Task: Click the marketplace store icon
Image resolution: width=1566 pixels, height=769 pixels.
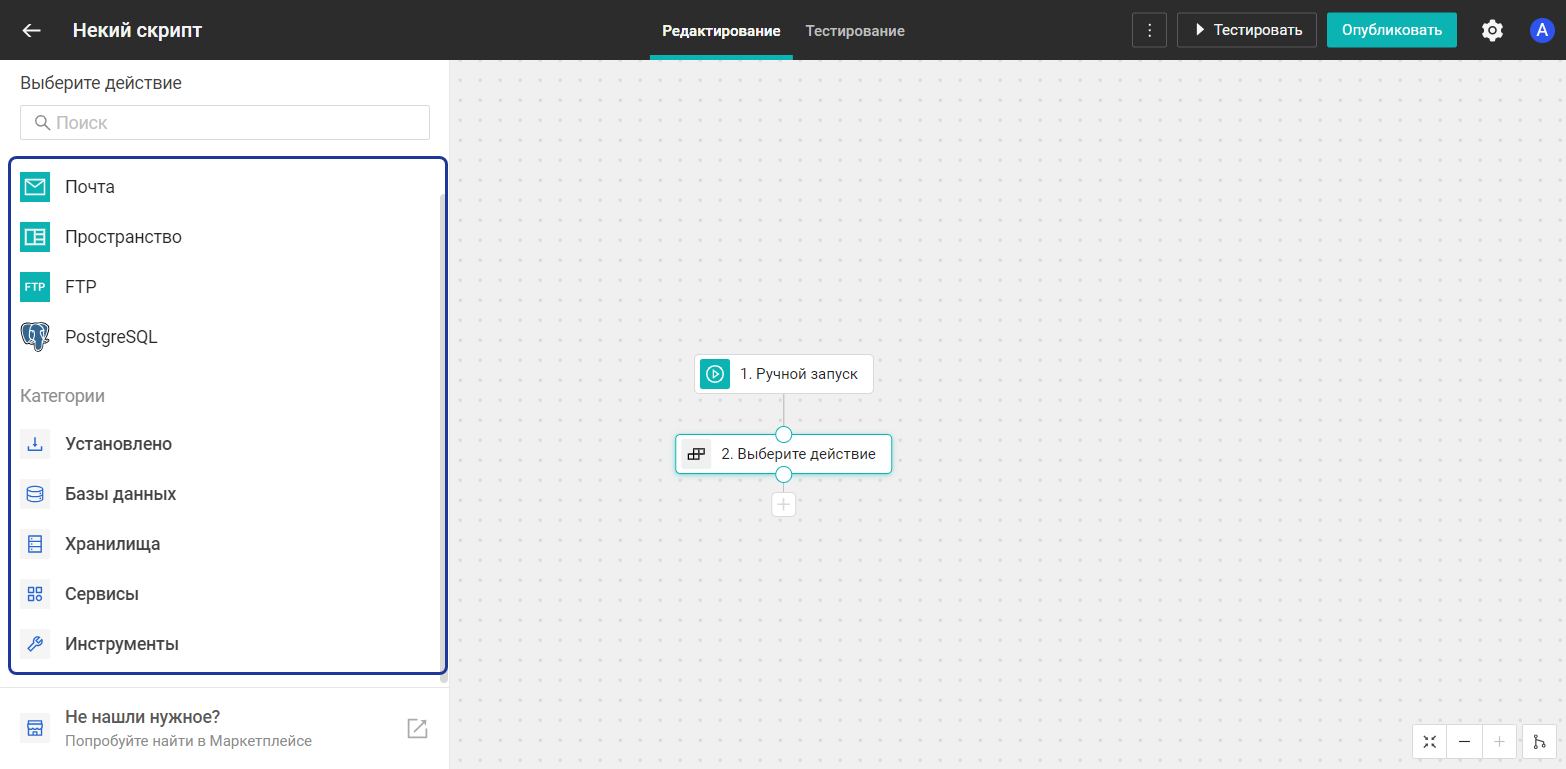Action: tap(35, 728)
